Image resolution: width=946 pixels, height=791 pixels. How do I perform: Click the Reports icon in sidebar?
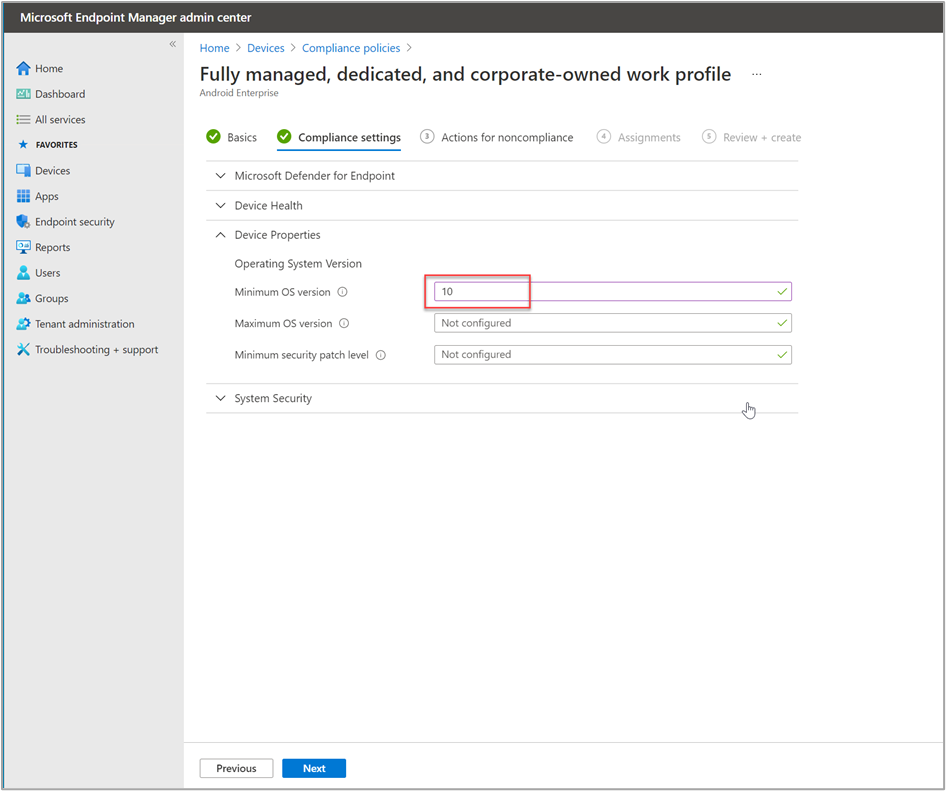click(x=24, y=248)
